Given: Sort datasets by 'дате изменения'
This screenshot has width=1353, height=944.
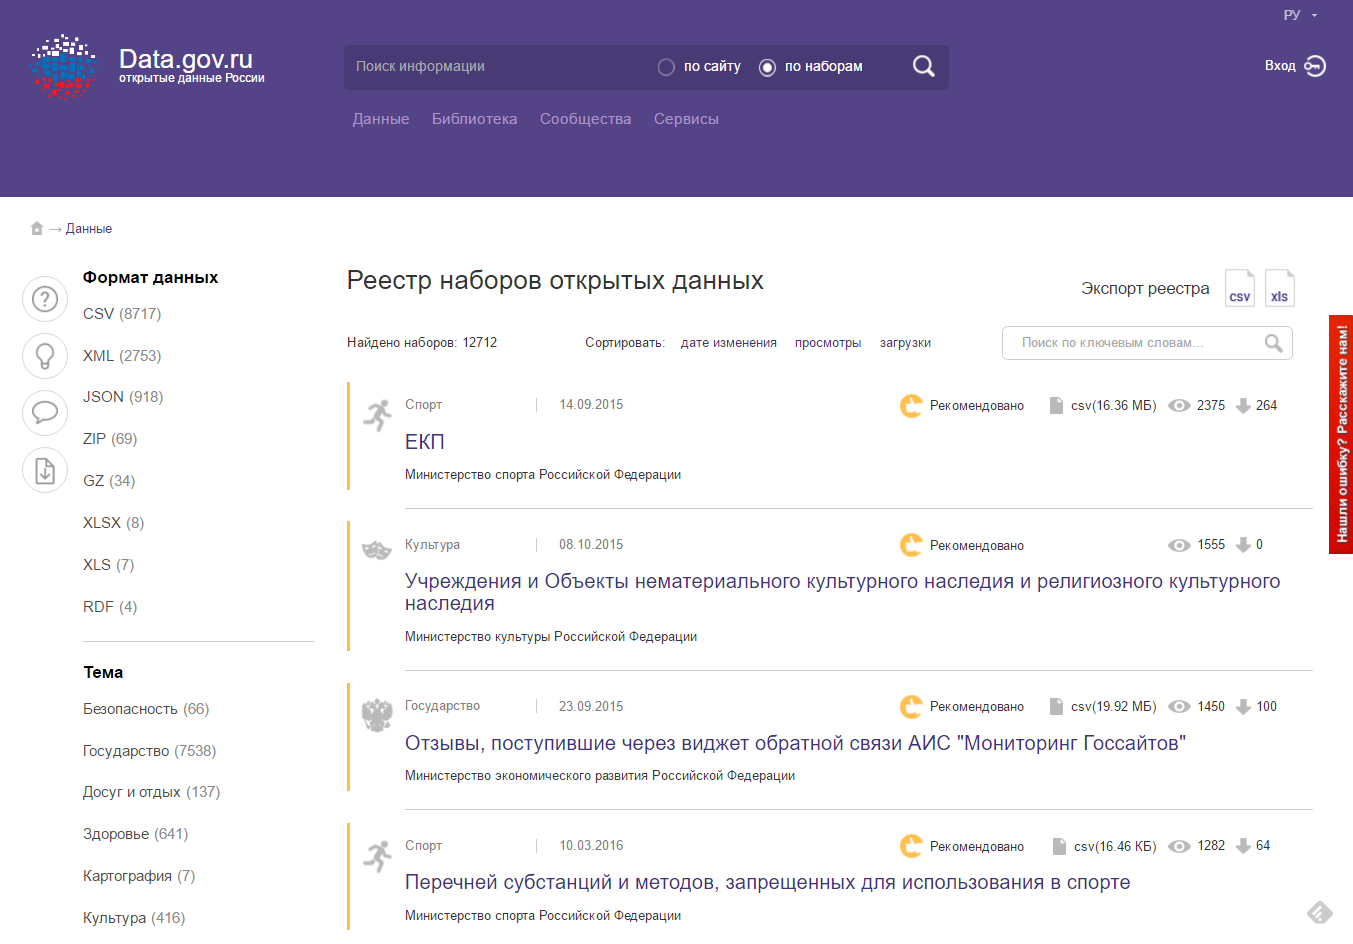Looking at the screenshot, I should 728,343.
